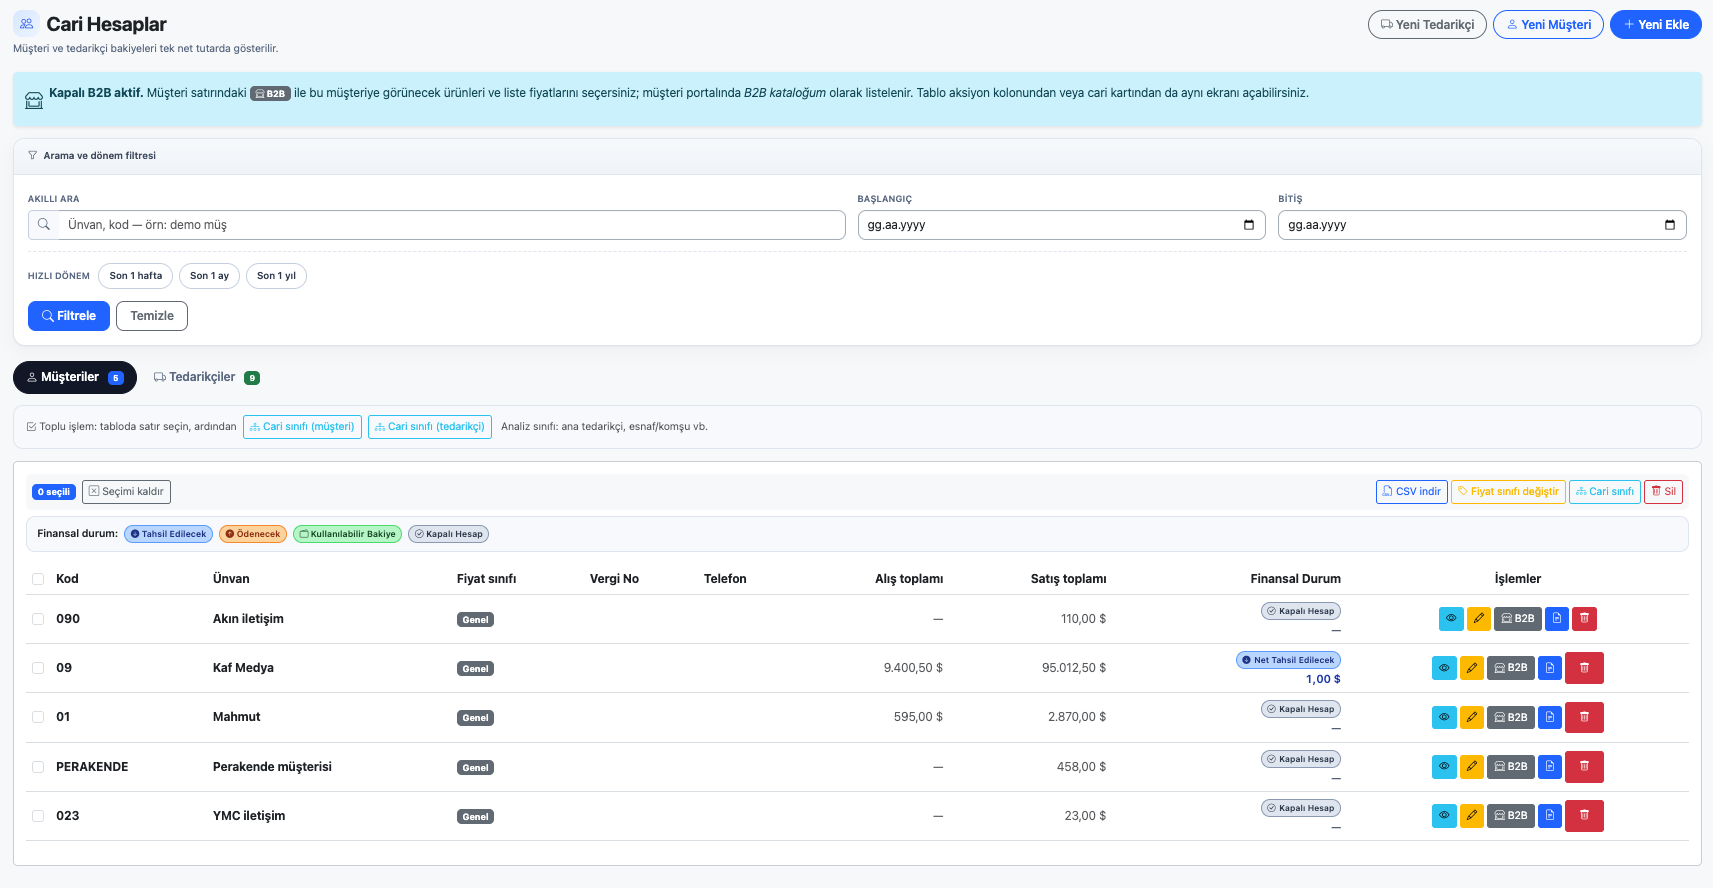Check the row checkbox for code 090
Viewport: 1713px width, 888px height.
coord(38,619)
